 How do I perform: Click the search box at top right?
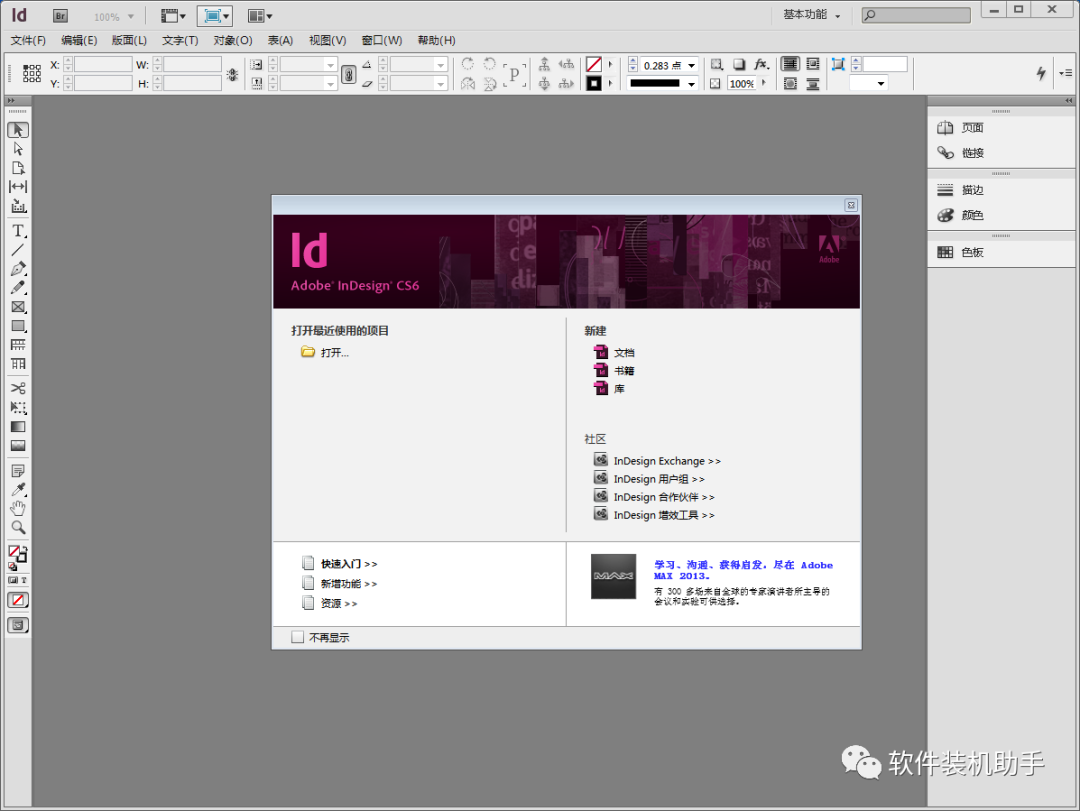pyautogui.click(x=916, y=14)
